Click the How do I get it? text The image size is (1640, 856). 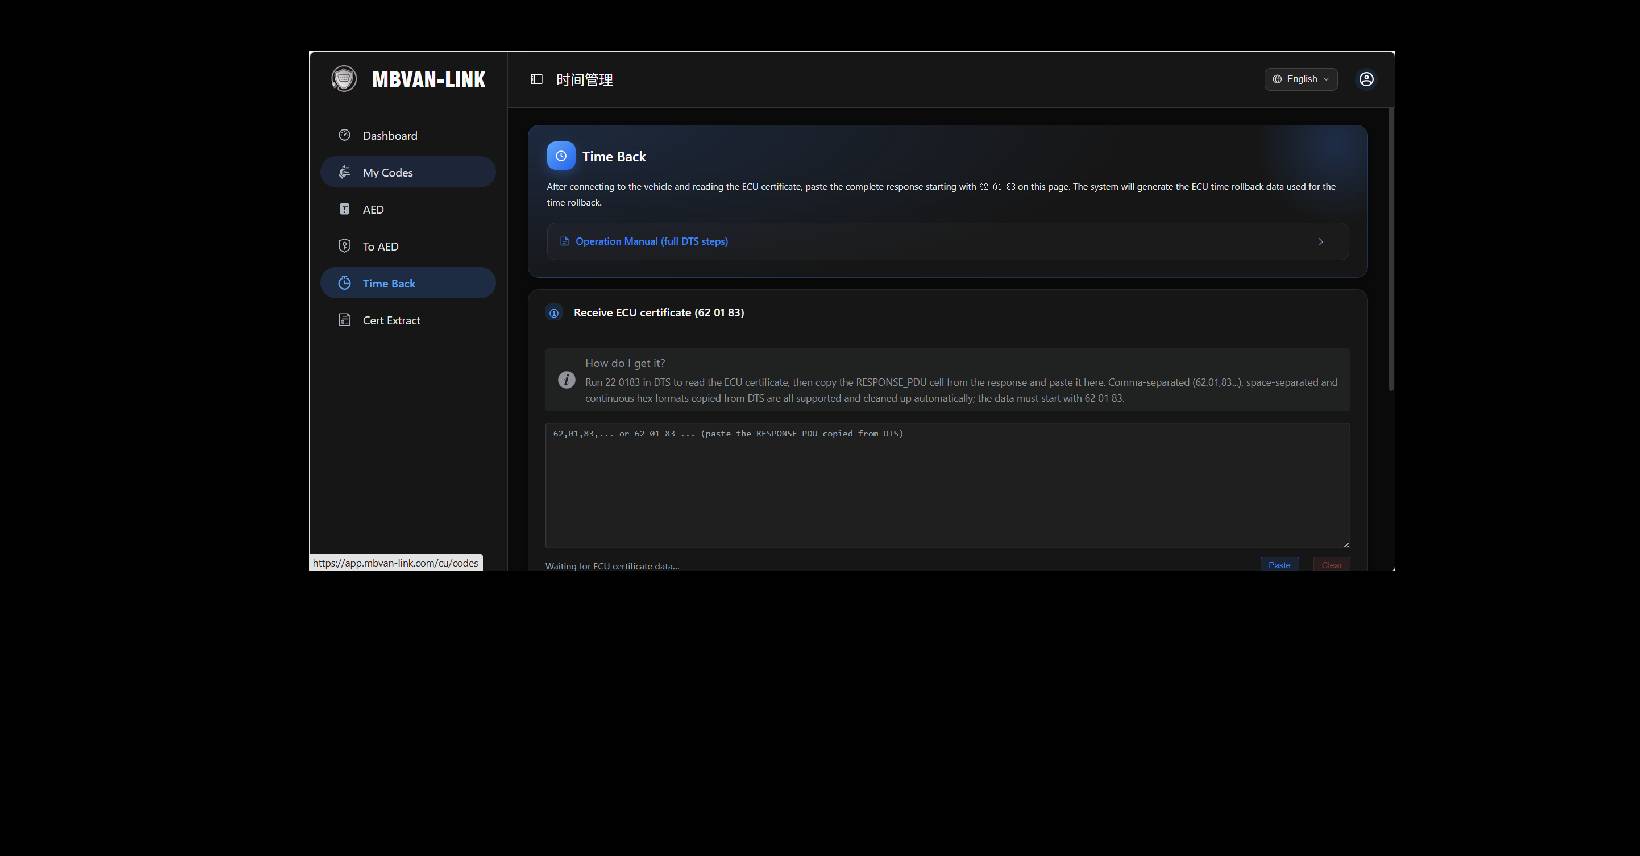(x=625, y=363)
